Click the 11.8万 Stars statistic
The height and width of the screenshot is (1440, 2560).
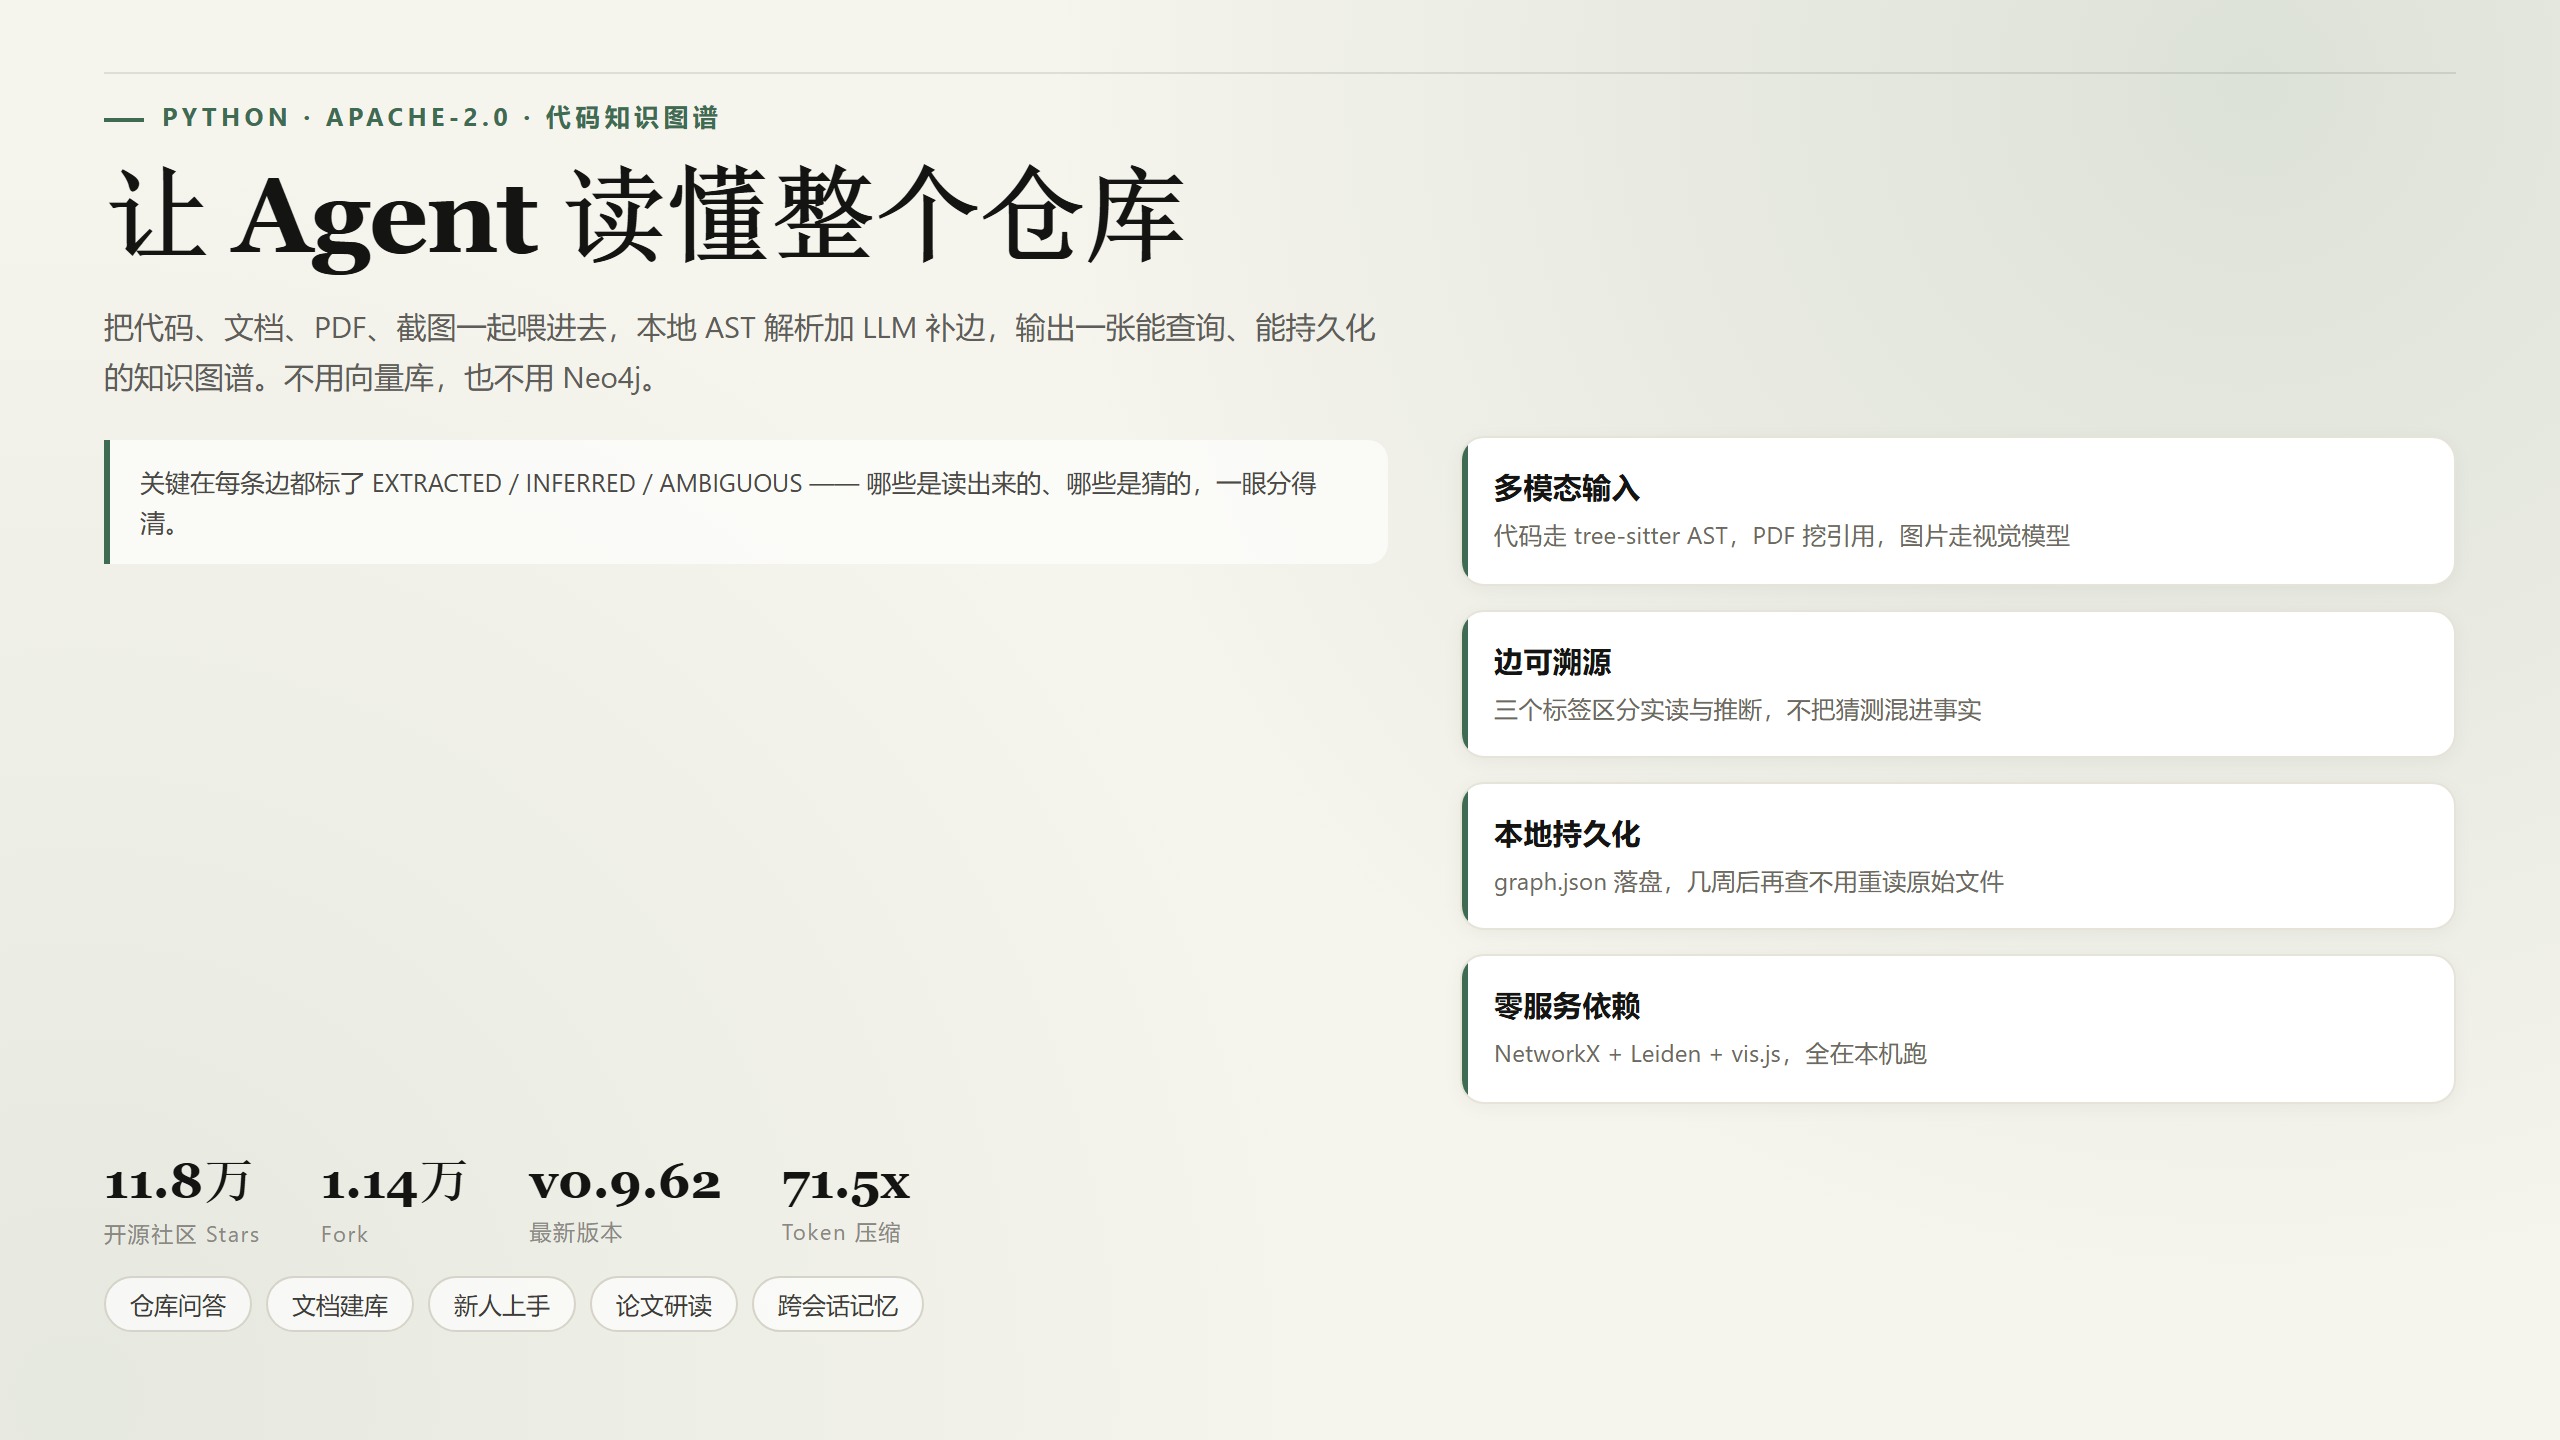[x=182, y=1203]
